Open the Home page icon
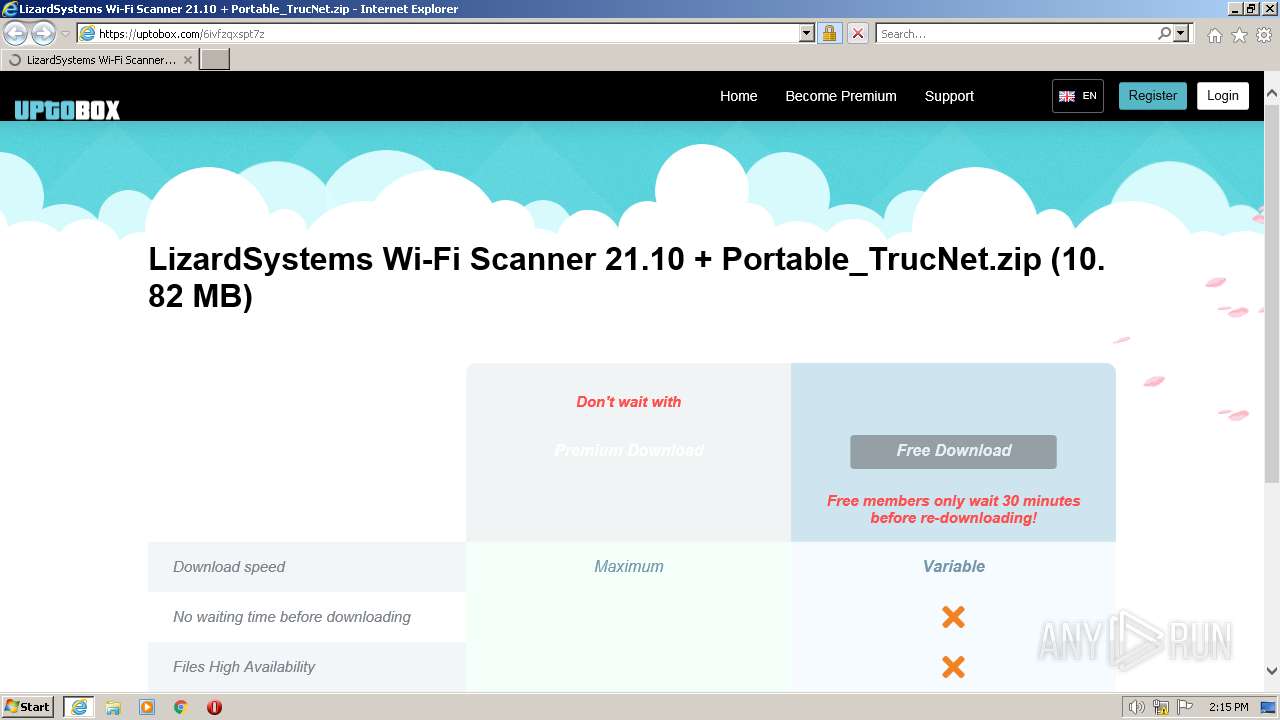This screenshot has height=720, width=1280. point(1214,35)
